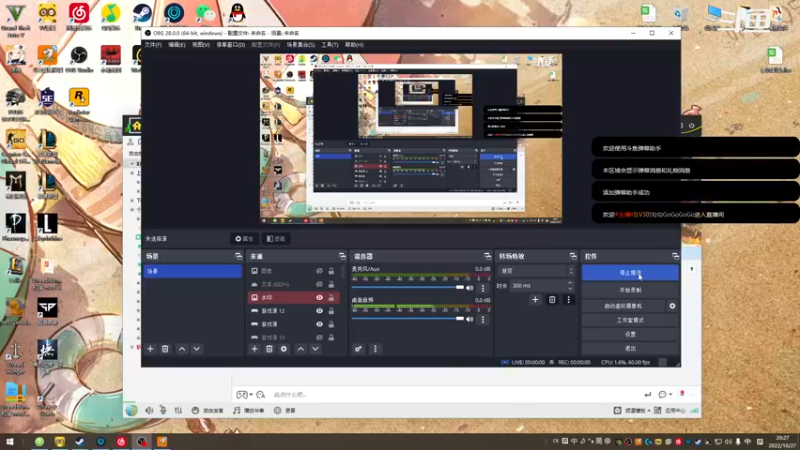Click Steam icon in Windows taskbar
Image resolution: width=800 pixels, height=450 pixels.
tap(80, 442)
